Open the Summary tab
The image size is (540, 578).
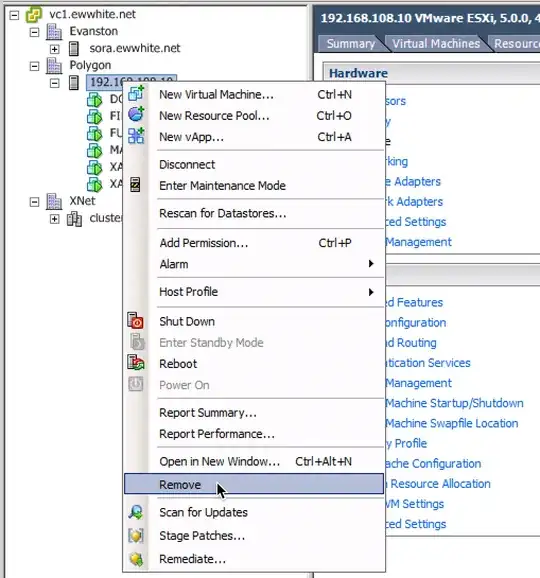click(x=351, y=43)
